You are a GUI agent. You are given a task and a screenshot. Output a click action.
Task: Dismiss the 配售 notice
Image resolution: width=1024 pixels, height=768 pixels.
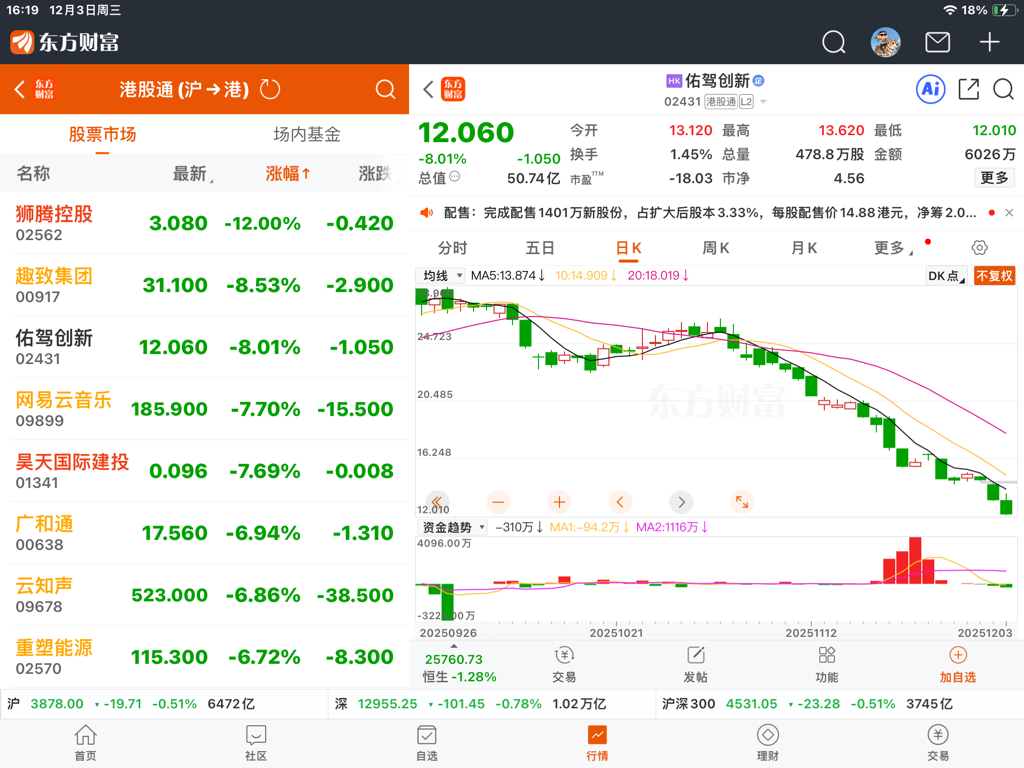1009,213
